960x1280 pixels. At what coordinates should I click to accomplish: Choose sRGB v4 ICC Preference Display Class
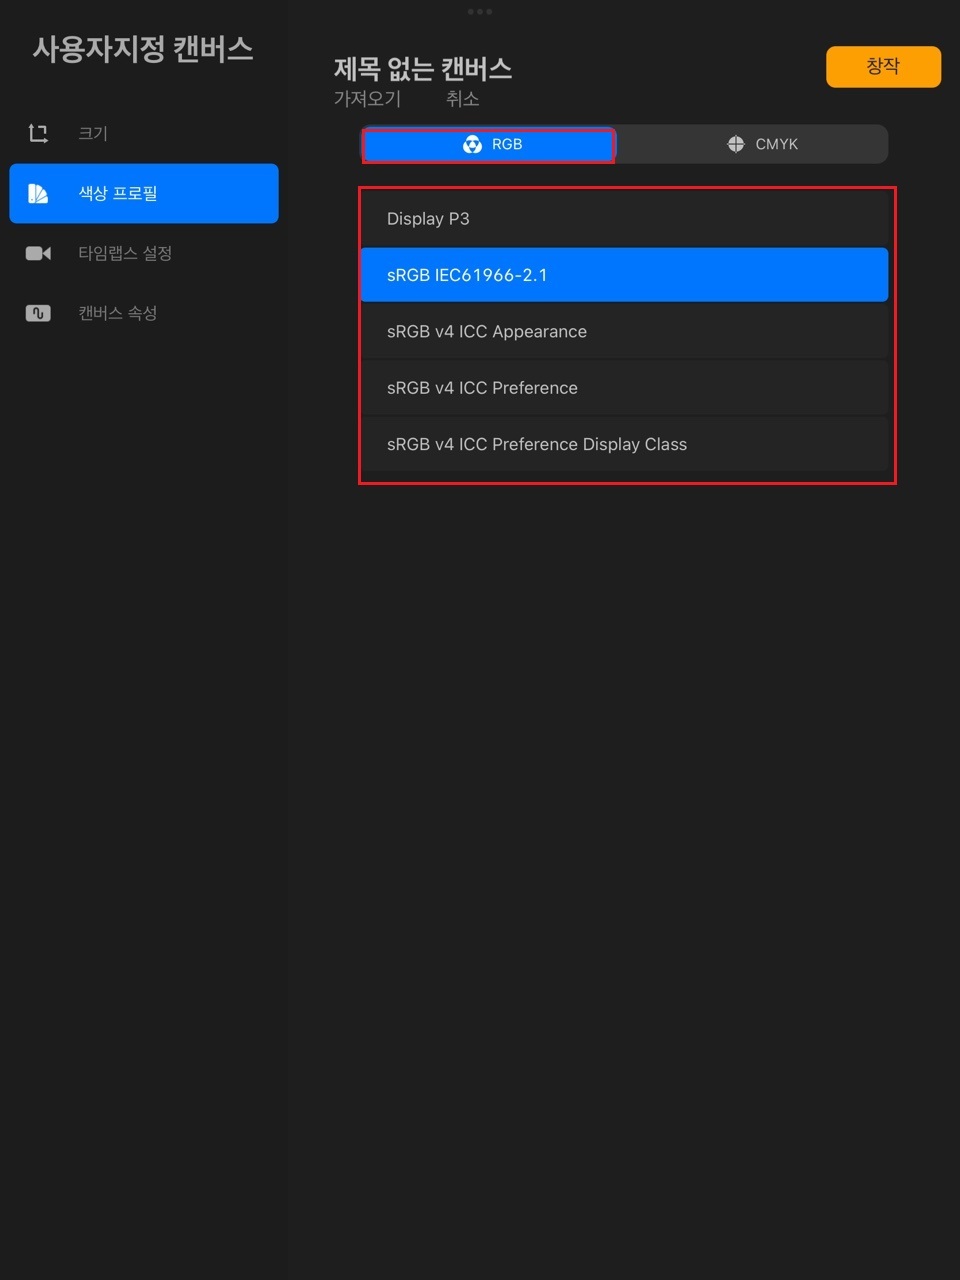pyautogui.click(x=624, y=444)
